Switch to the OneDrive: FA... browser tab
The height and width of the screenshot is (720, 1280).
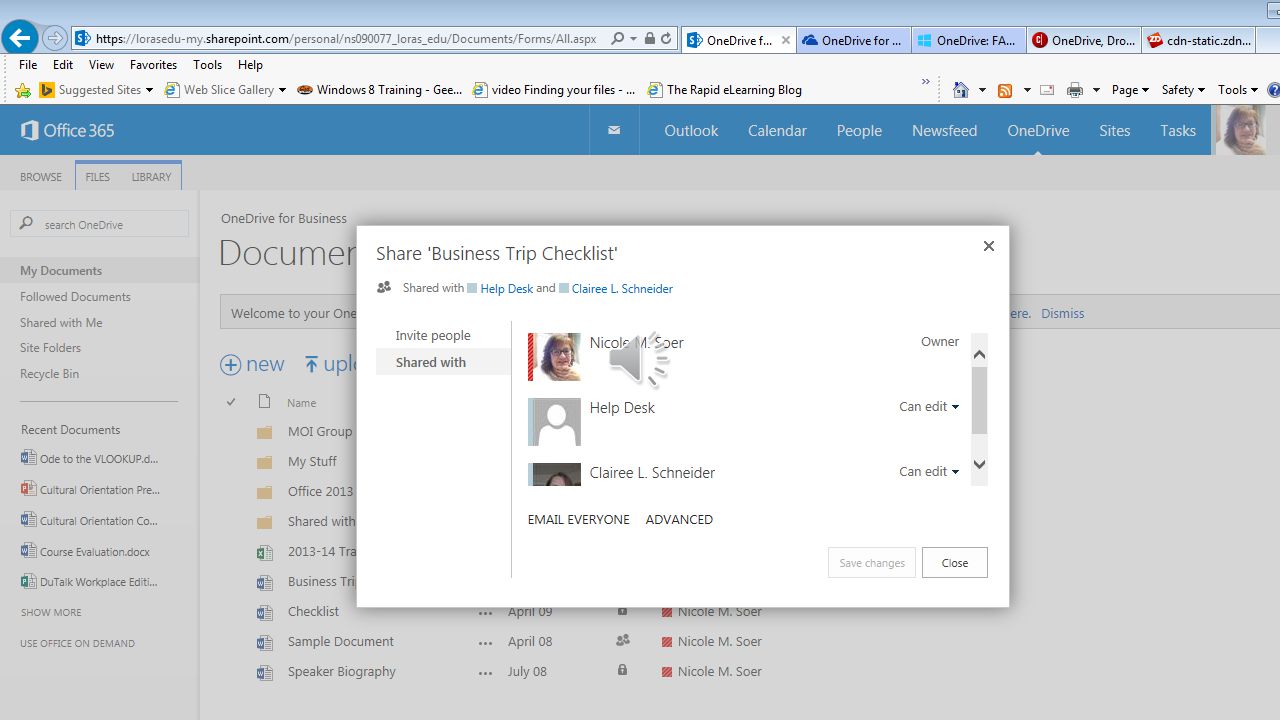click(968, 40)
